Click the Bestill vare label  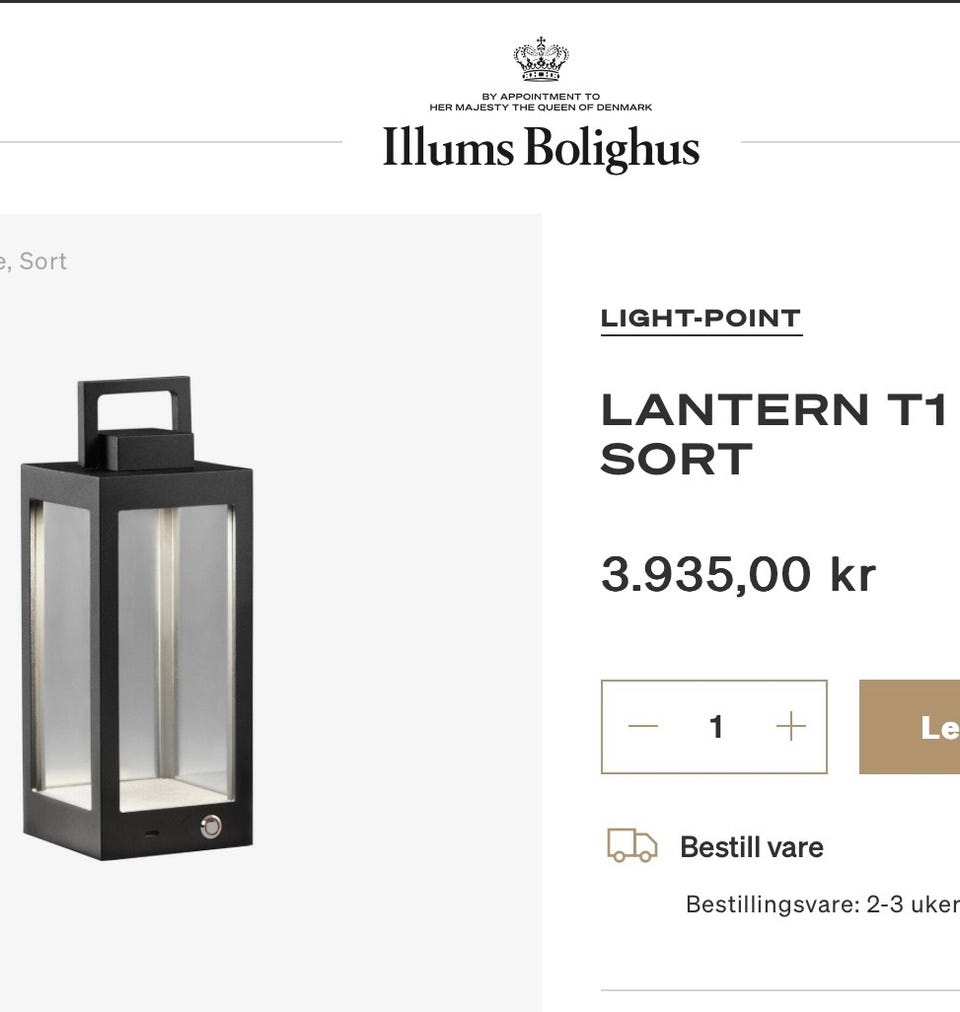pos(750,847)
